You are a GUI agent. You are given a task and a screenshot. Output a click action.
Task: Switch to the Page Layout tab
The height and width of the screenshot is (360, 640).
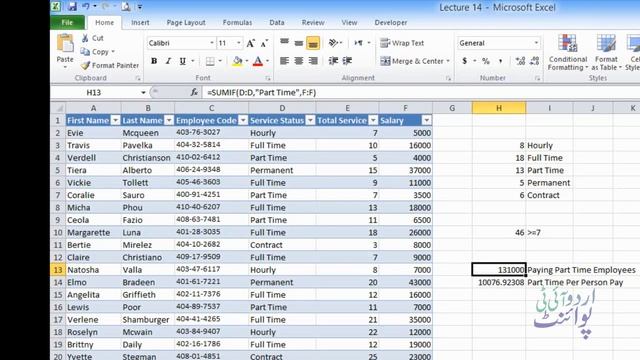click(x=186, y=22)
